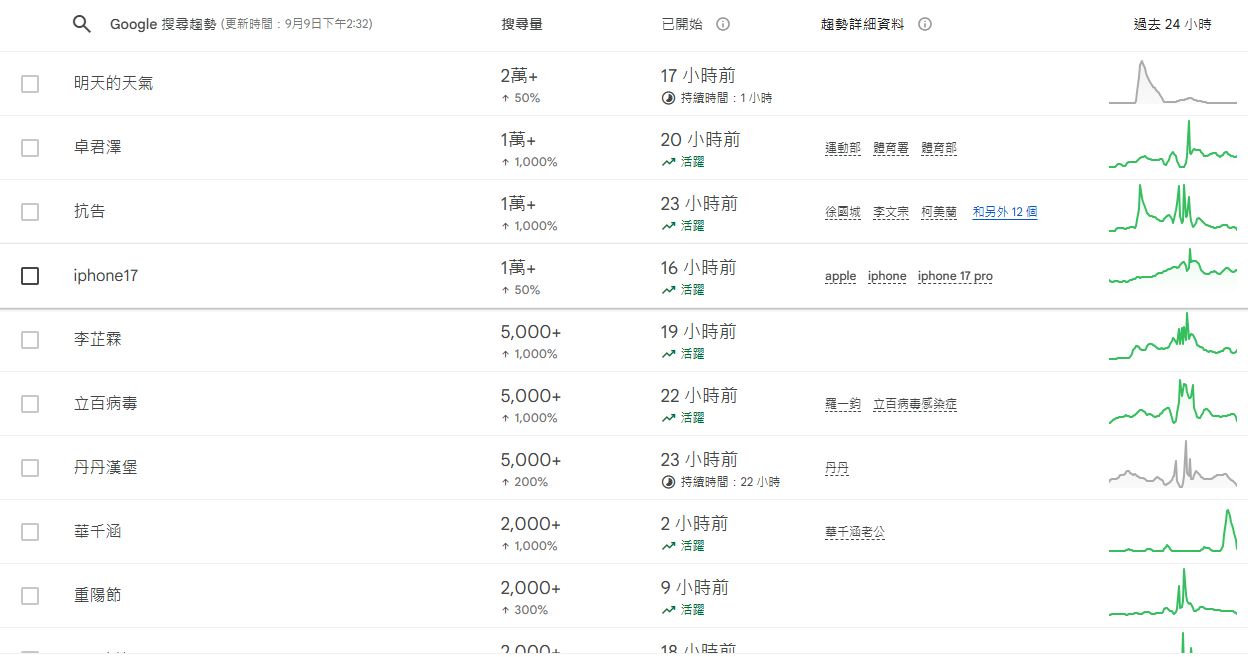Click info icon next to 已開始
This screenshot has height=657, width=1248.
(723, 24)
